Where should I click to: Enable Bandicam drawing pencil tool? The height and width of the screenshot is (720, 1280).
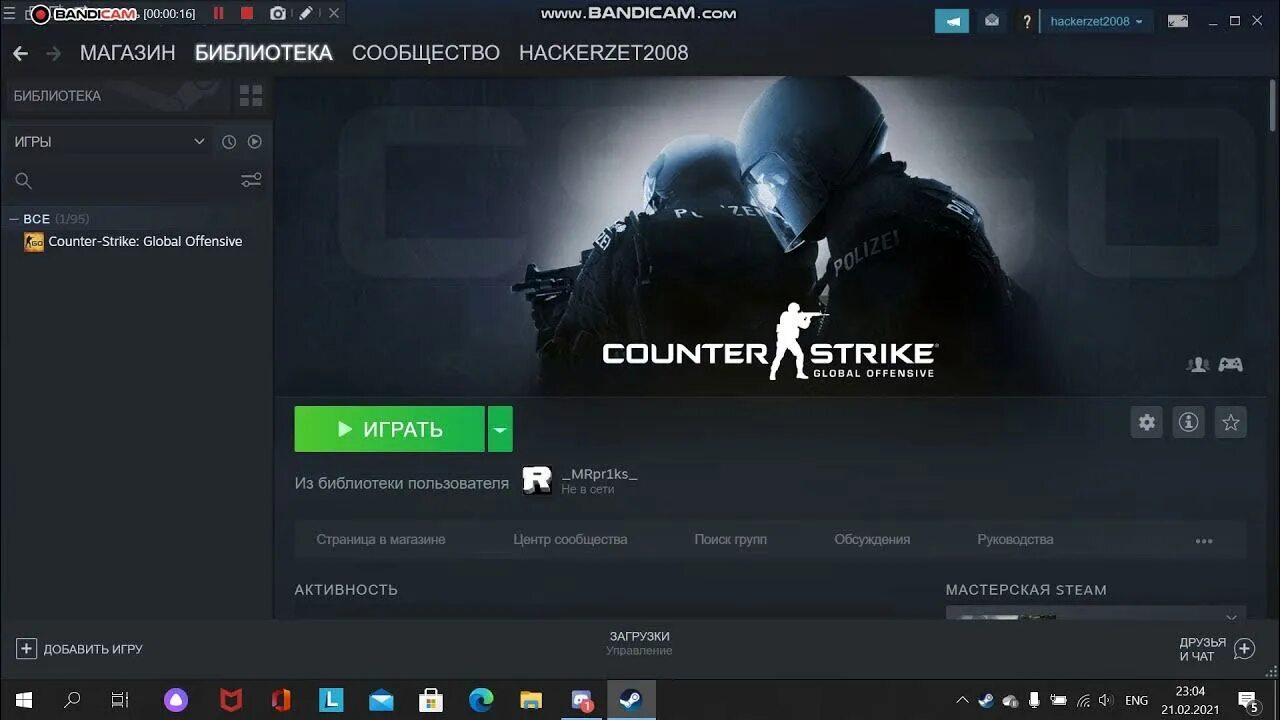pyautogui.click(x=306, y=14)
